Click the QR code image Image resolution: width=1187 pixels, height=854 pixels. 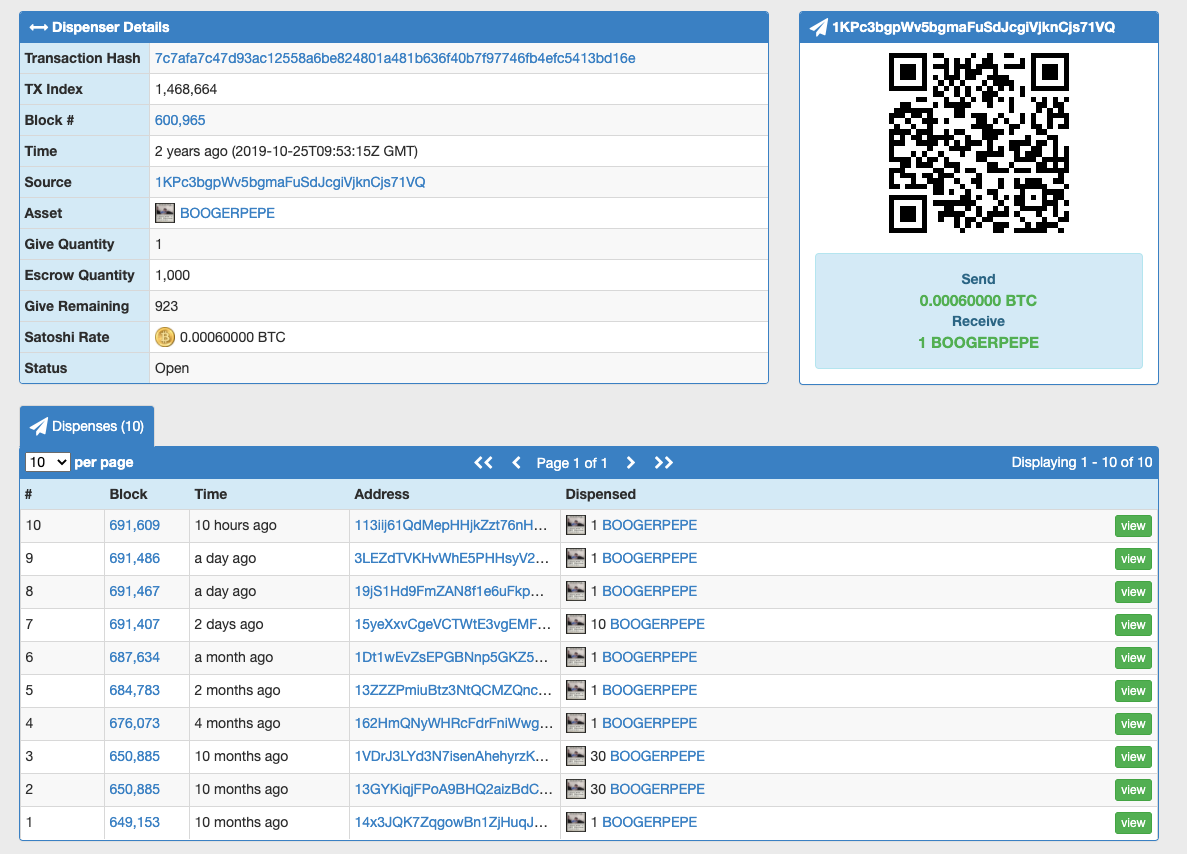click(978, 142)
